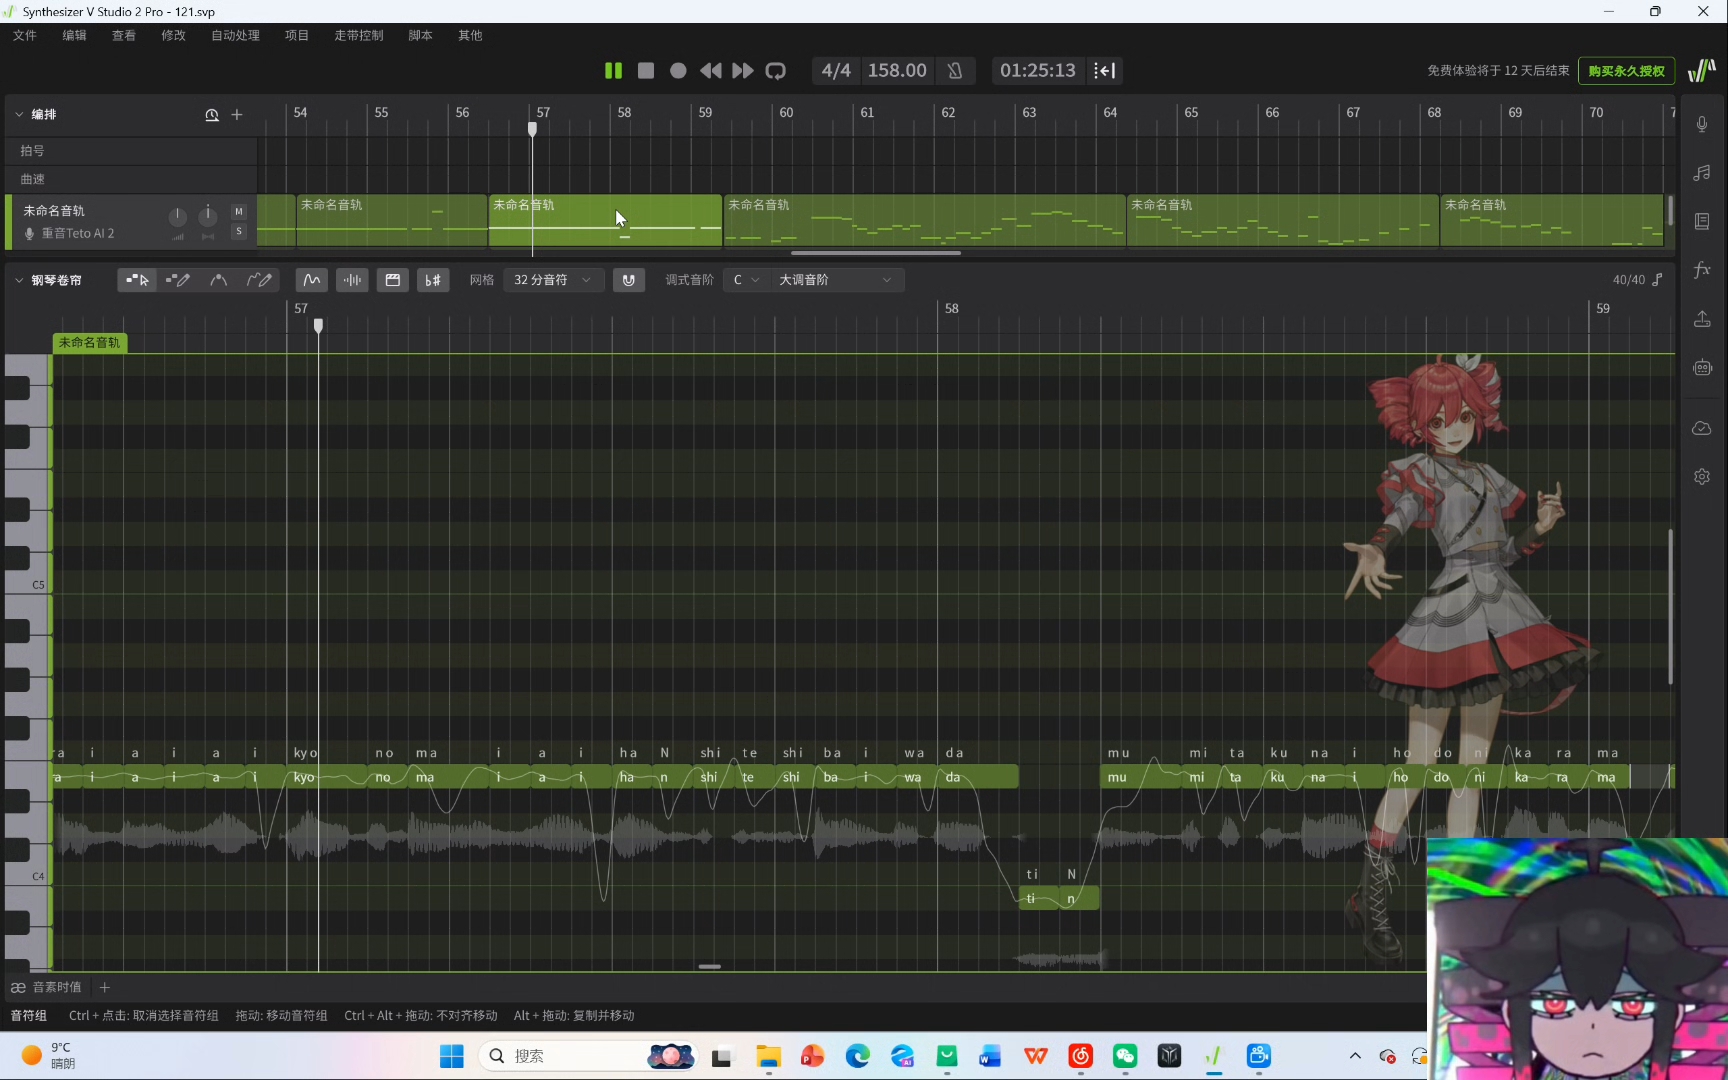
Task: Click the fast-forward button in transport
Action: point(742,70)
